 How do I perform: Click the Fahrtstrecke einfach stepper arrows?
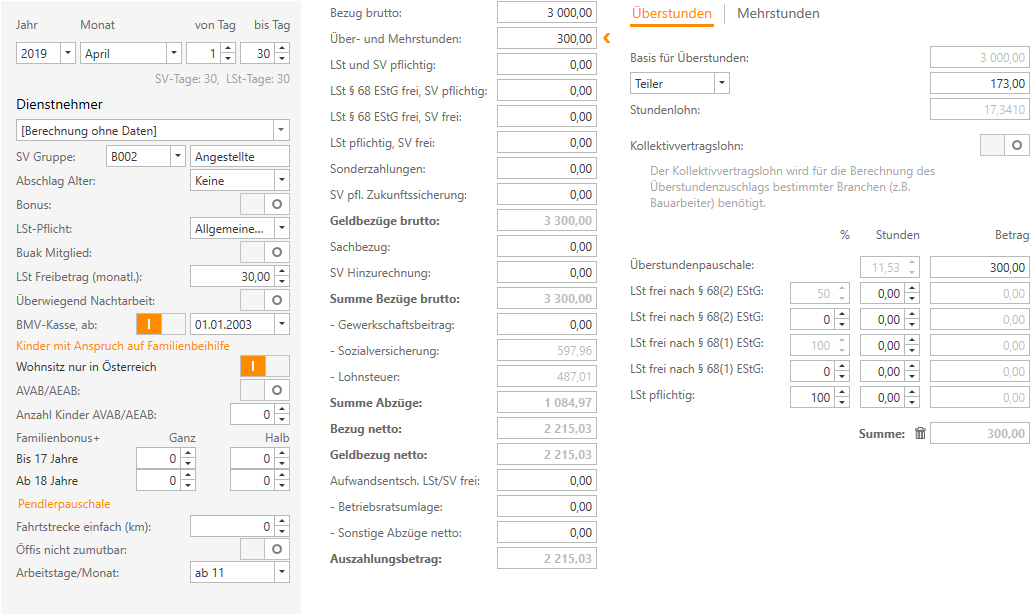282,526
